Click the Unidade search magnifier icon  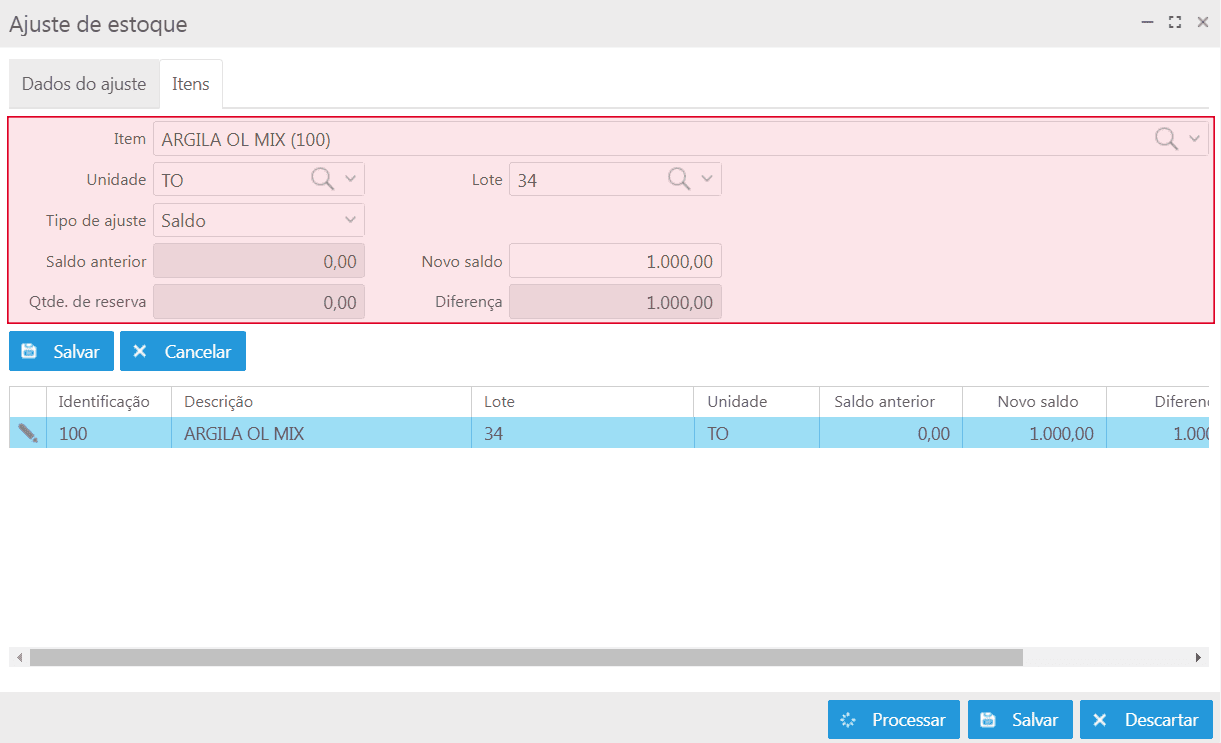pyautogui.click(x=322, y=179)
